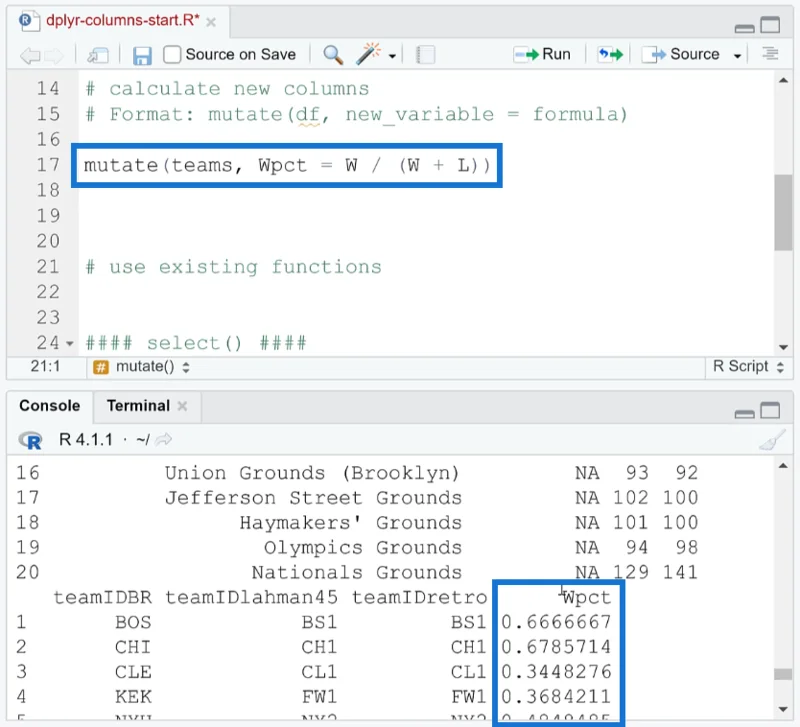This screenshot has width=800, height=727.
Task: Click the console scrollbar up arrow
Action: point(783,466)
